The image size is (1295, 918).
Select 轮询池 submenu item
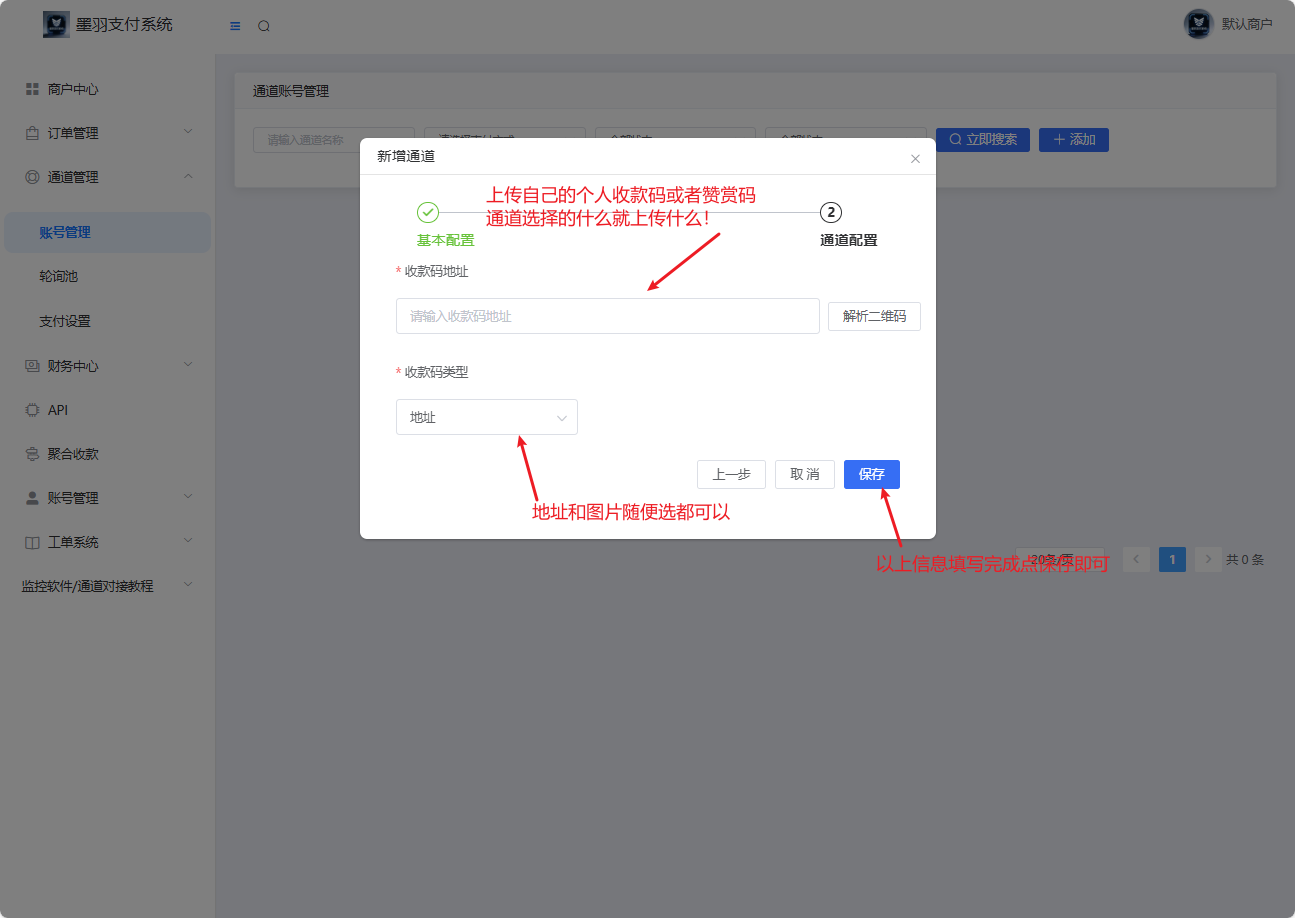click(58, 276)
